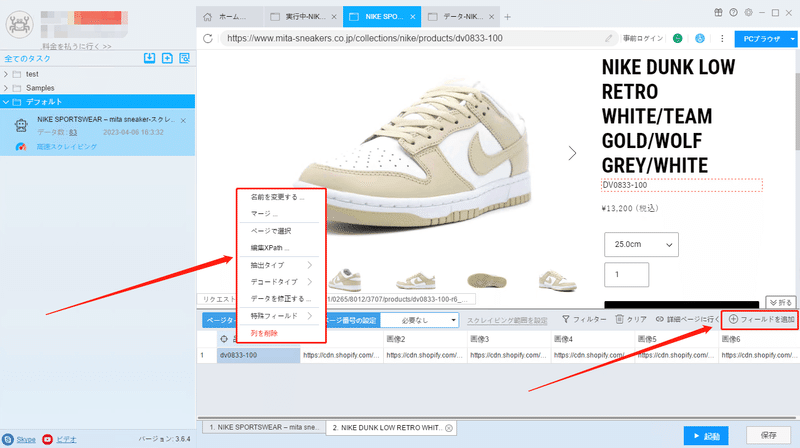Reload the page with the refresh icon

click(x=208, y=38)
